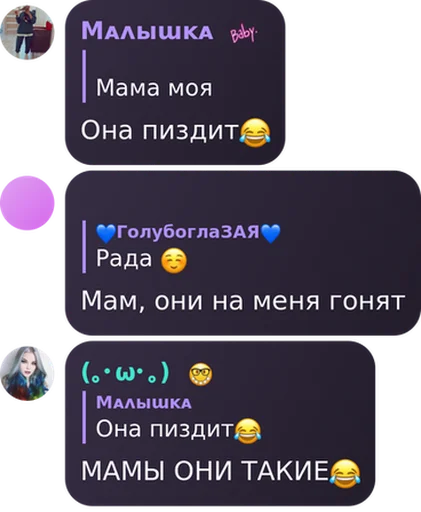Click the Малышка username in first message
Image resolution: width=421 pixels, height=512 pixels.
(x=147, y=31)
